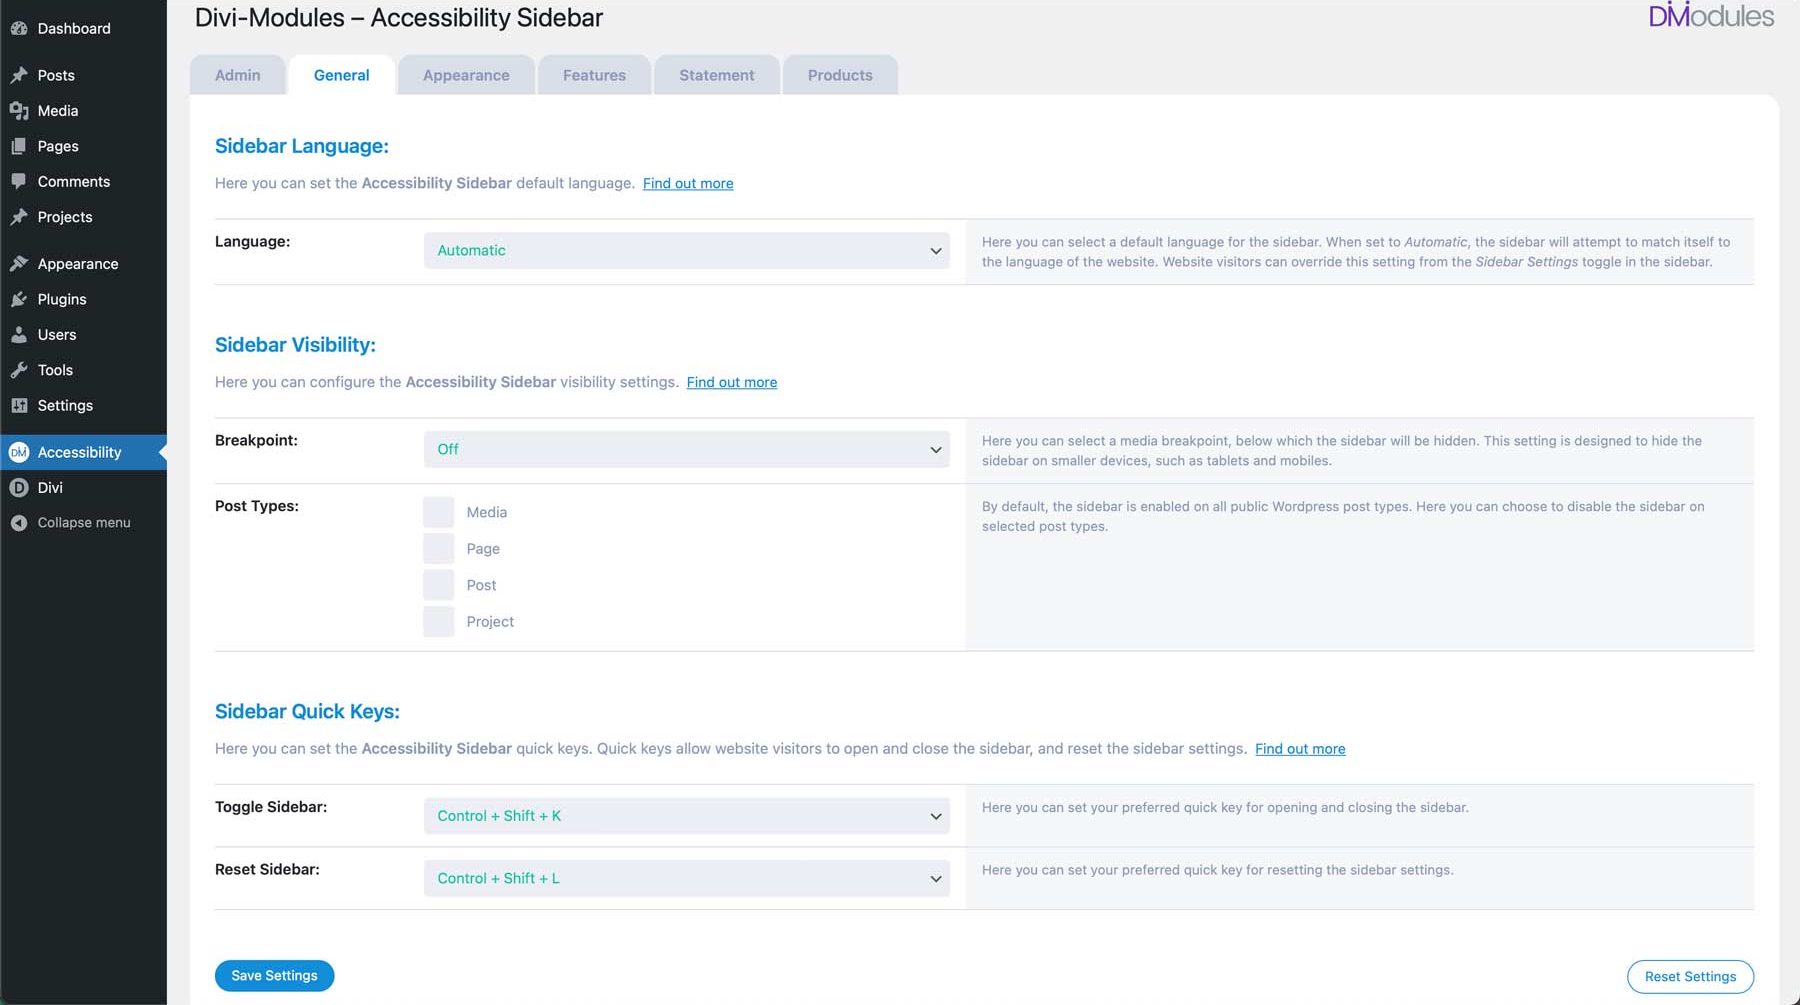Viewport: 1800px width, 1005px height.
Task: Click the Accessibility DM icon
Action: click(20, 452)
